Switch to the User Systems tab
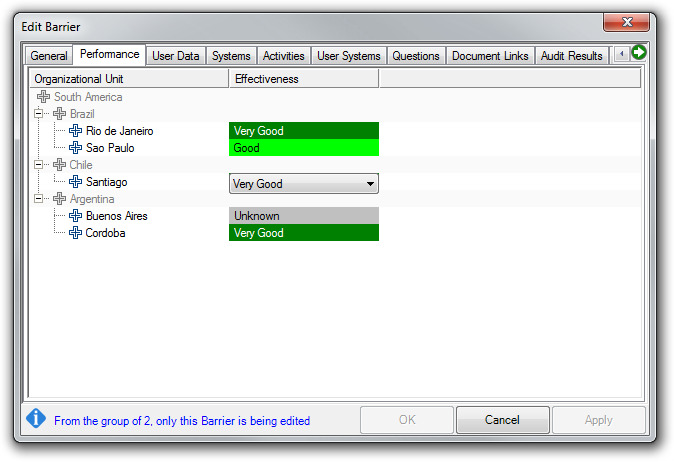674x462 pixels. click(348, 56)
